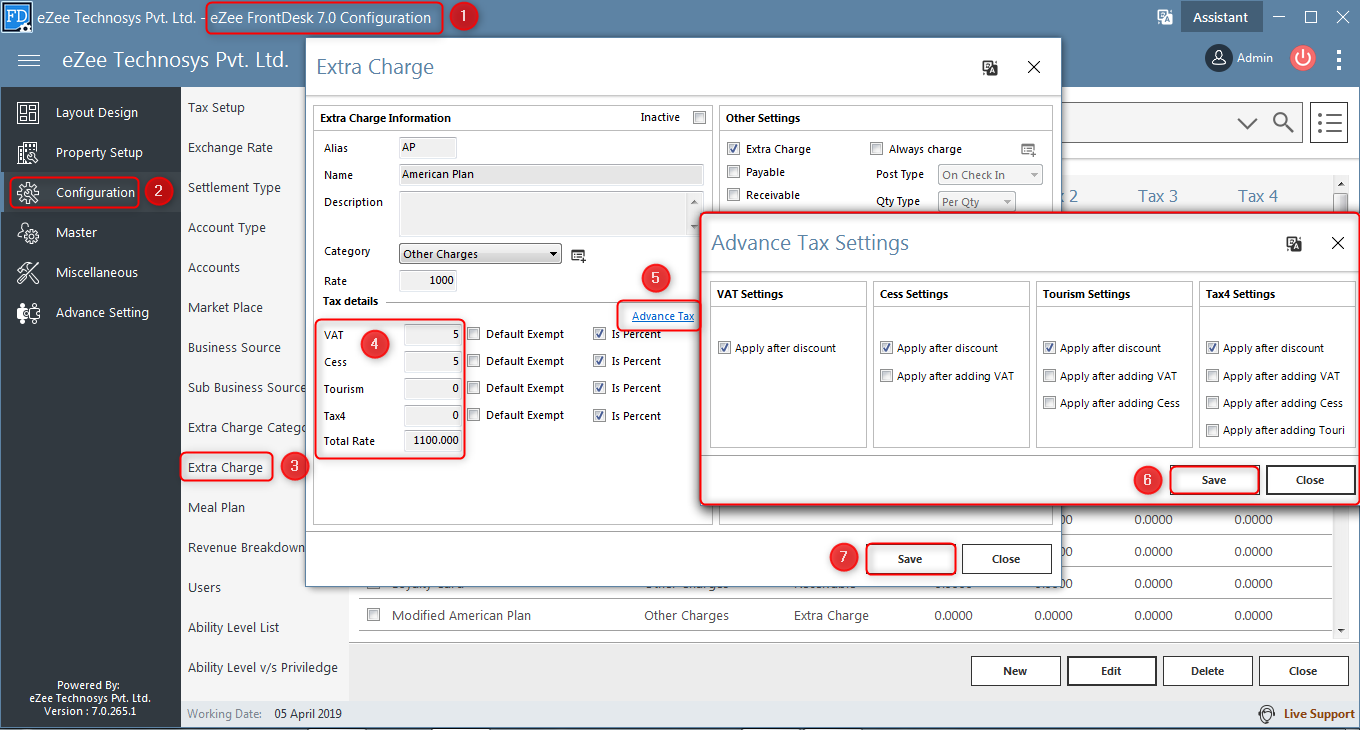This screenshot has width=1360, height=730.
Task: Click the Layout Design sidebar icon
Action: click(x=28, y=113)
